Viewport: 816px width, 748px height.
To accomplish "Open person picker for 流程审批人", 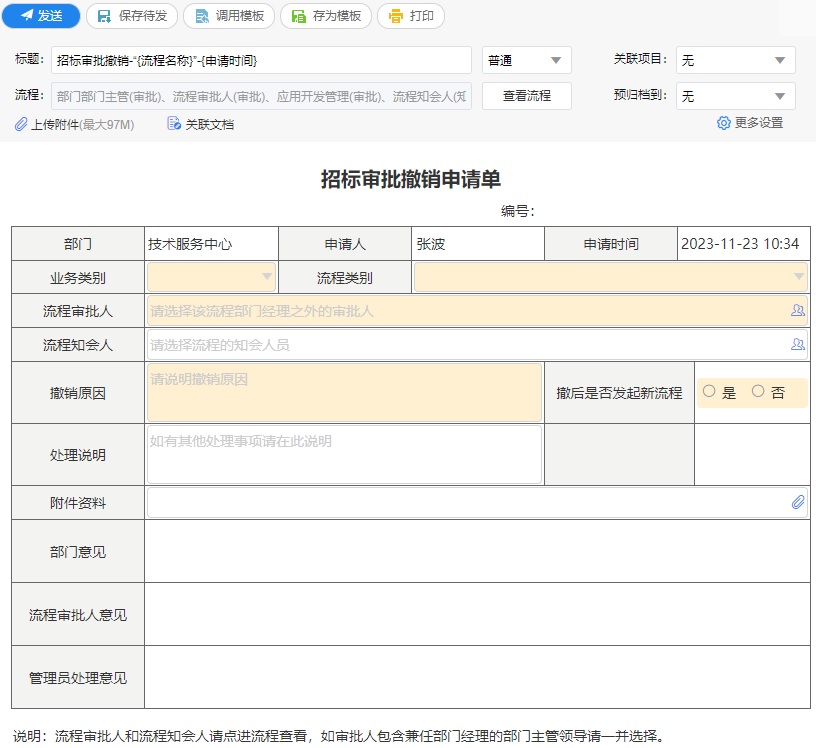I will pos(797,311).
